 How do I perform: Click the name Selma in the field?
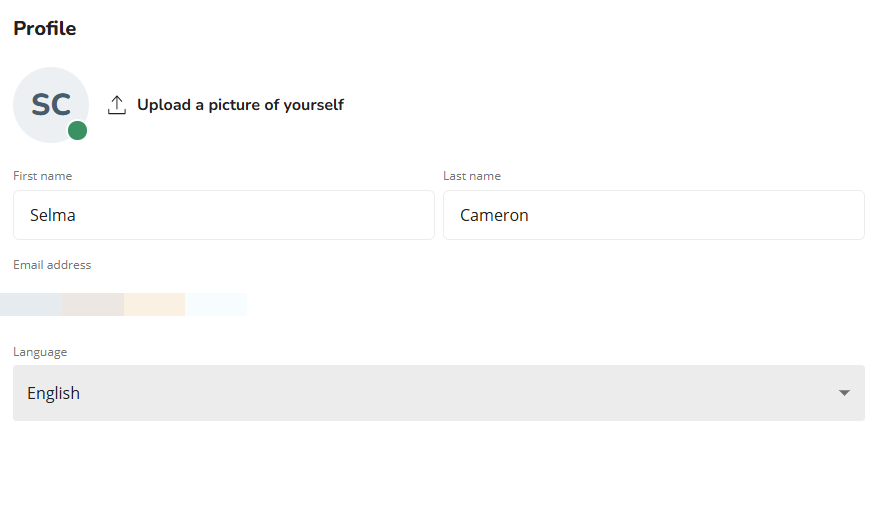coord(52,215)
